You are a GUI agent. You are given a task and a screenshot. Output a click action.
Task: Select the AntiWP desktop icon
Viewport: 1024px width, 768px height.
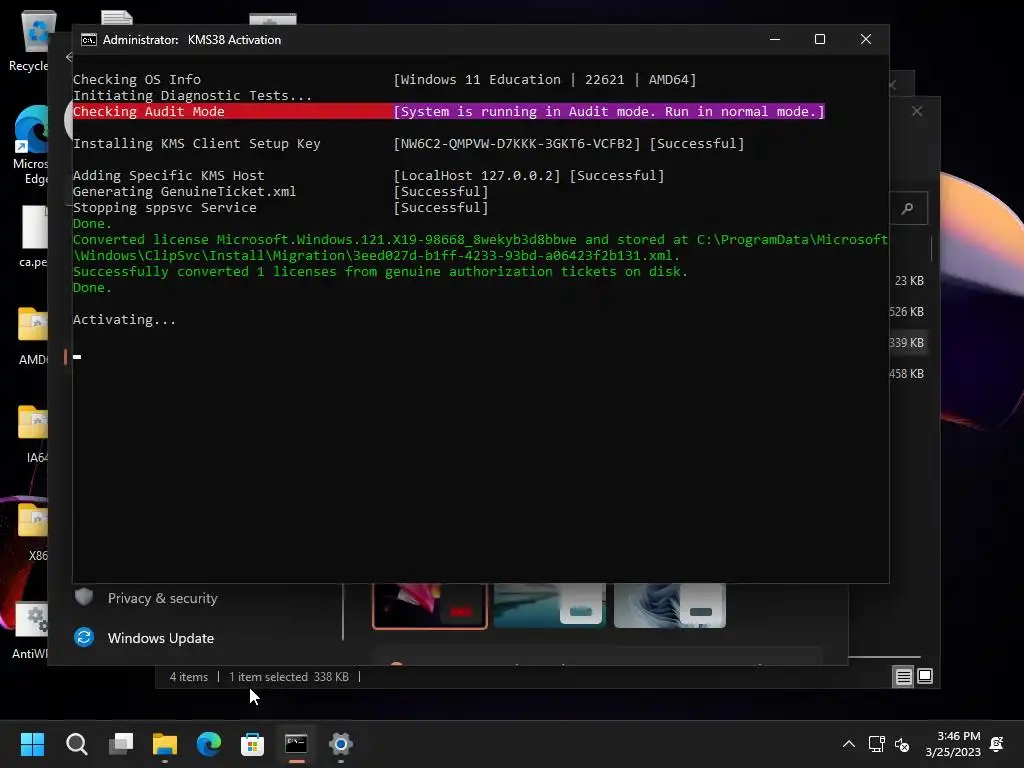pos(30,631)
